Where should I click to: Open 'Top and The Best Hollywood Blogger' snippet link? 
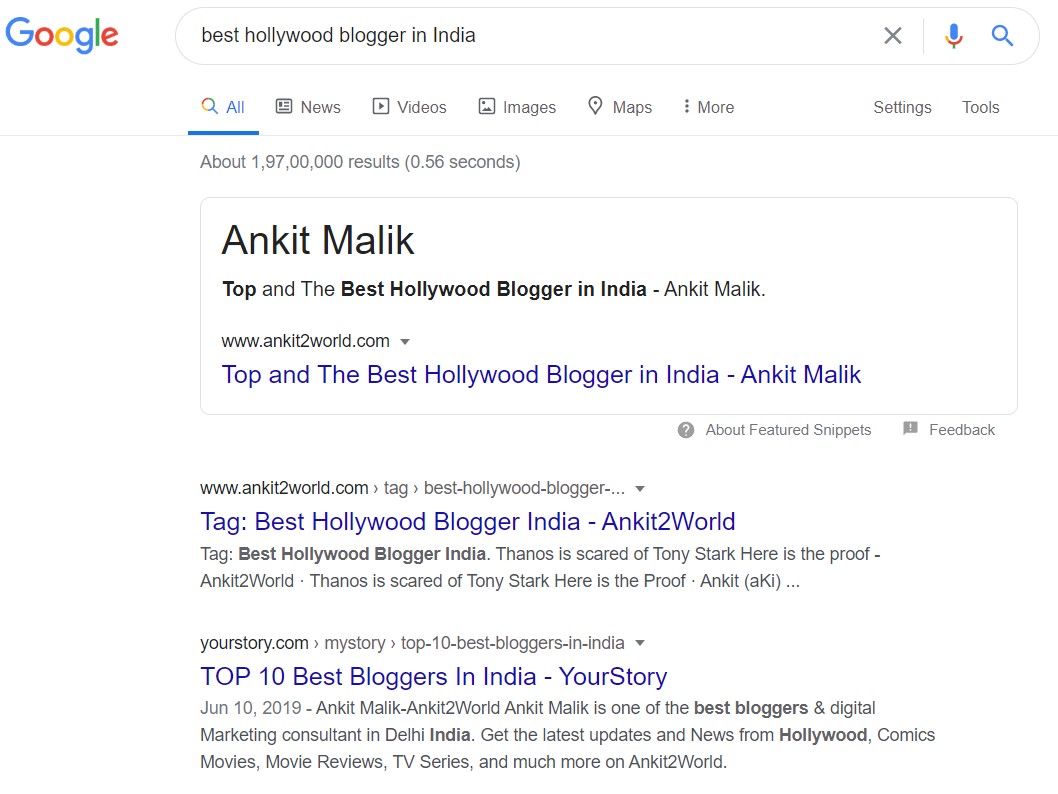click(x=541, y=374)
